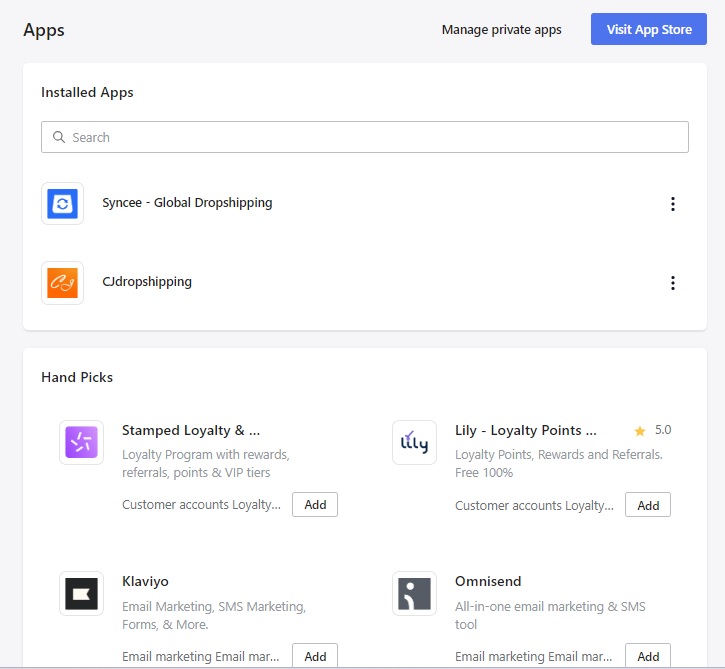Click 'Loyalty Points, Rewards and Referrals' description
This screenshot has height=669, width=725.
[559, 464]
